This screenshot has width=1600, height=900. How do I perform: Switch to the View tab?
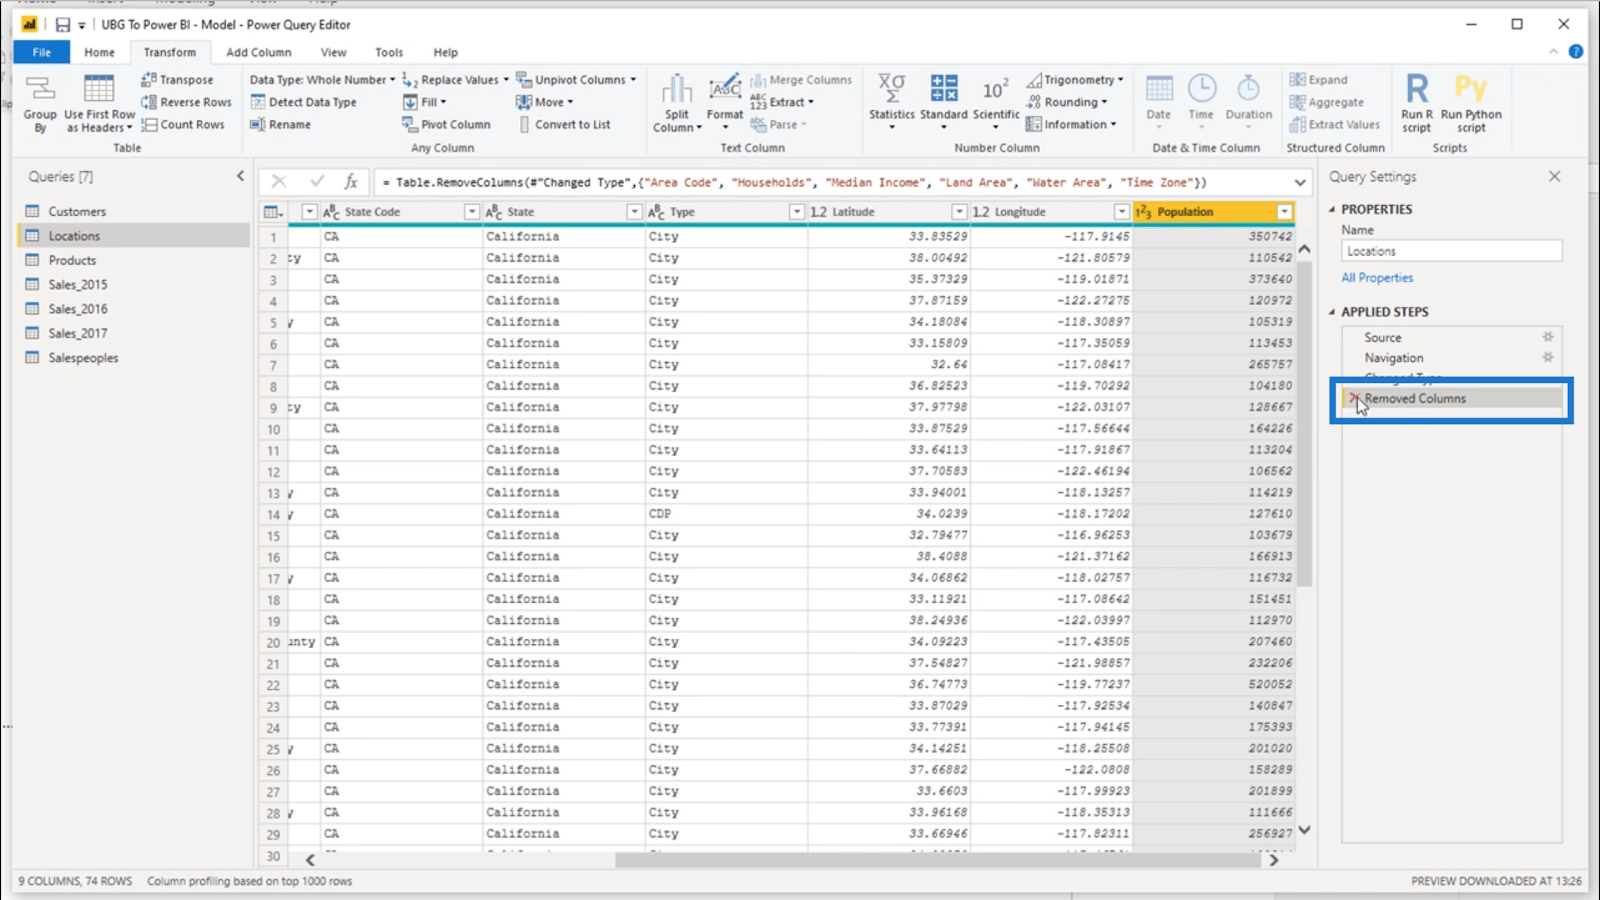333,52
